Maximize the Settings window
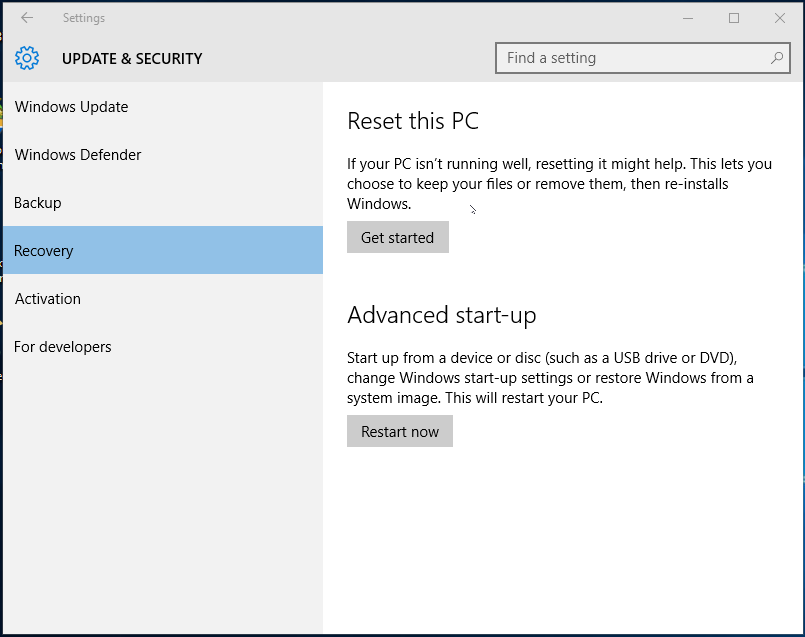The height and width of the screenshot is (637, 805). click(x=734, y=18)
